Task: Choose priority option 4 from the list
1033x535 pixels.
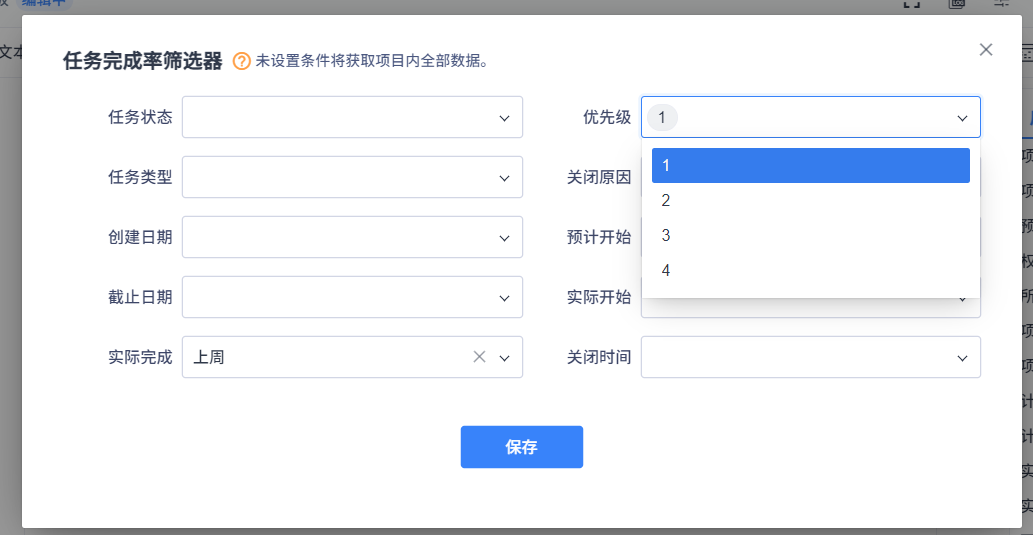Action: 810,271
